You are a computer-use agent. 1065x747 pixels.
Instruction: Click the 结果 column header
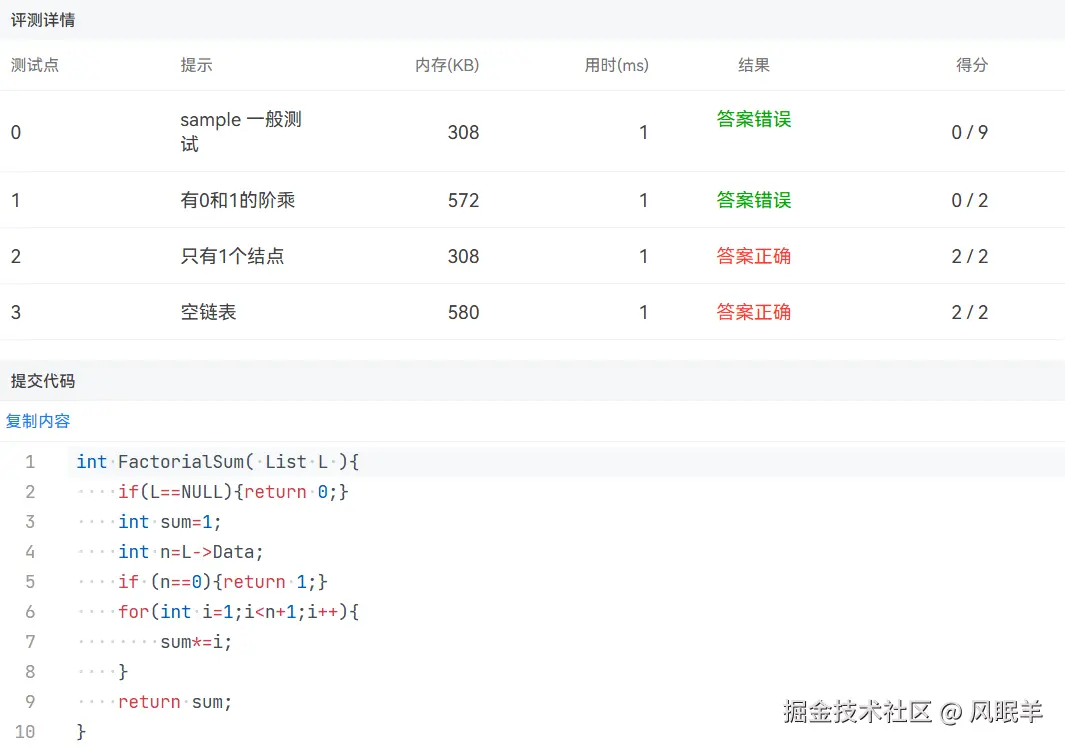click(754, 65)
